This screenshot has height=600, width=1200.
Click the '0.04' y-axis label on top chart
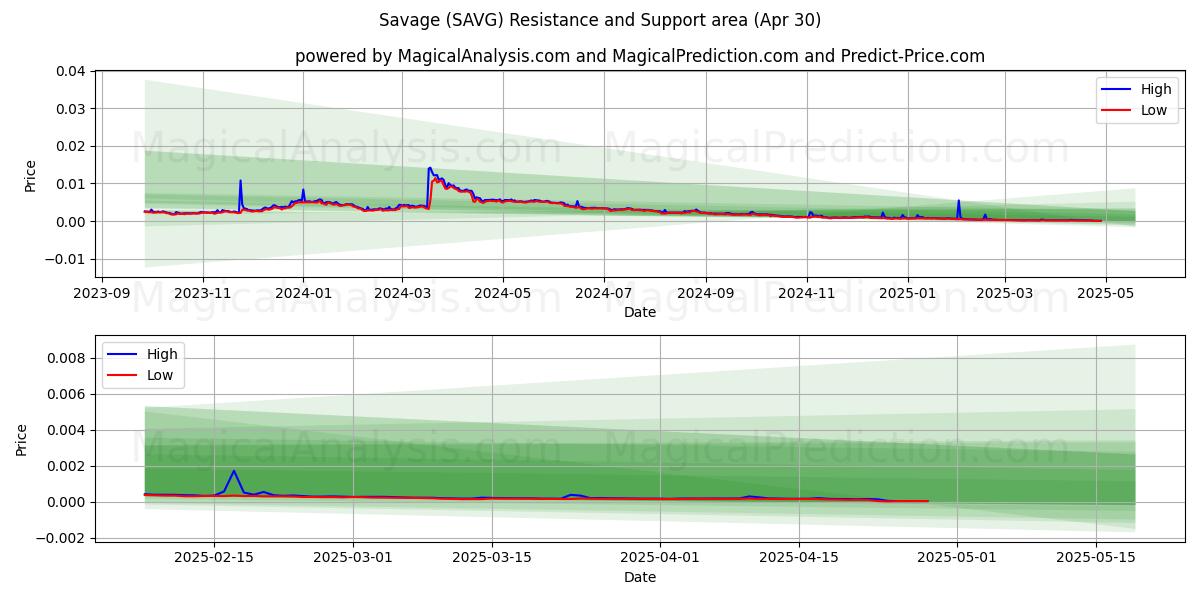[71, 71]
